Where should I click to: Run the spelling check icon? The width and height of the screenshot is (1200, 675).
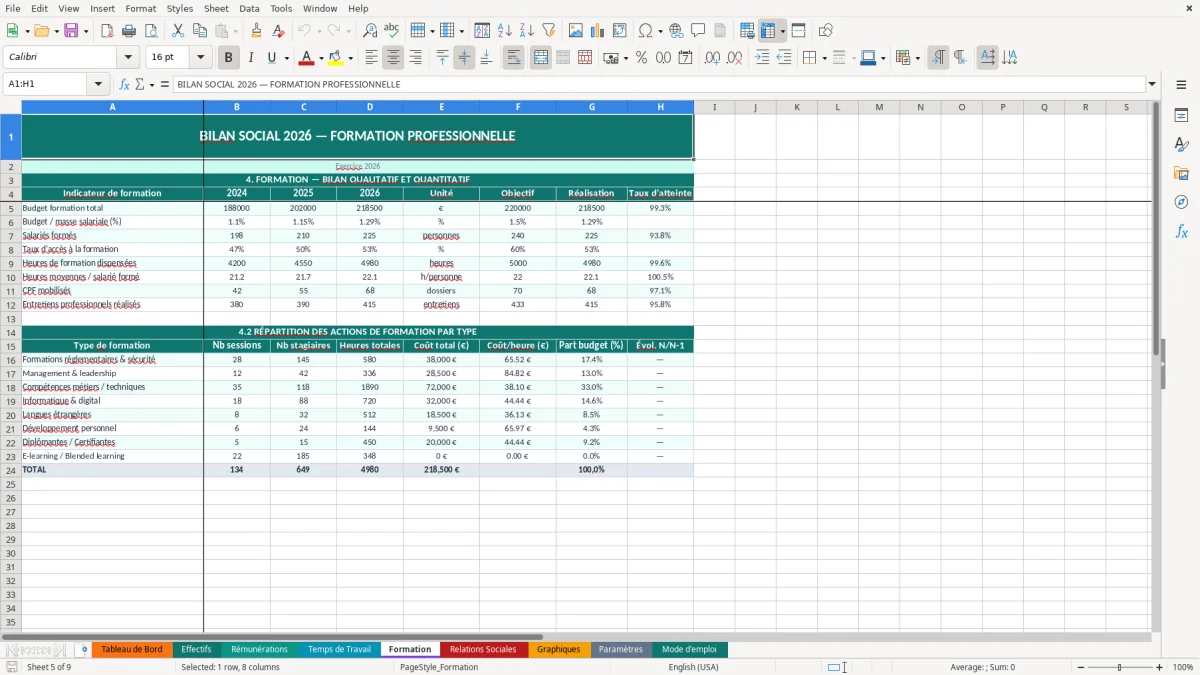pyautogui.click(x=392, y=31)
